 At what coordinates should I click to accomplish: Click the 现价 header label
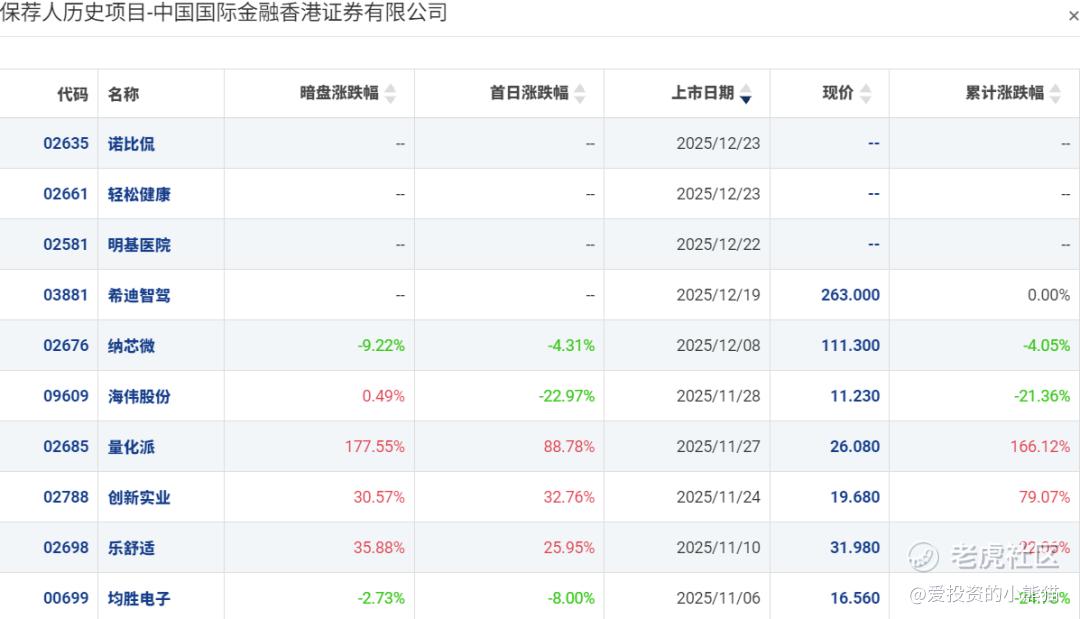838,93
